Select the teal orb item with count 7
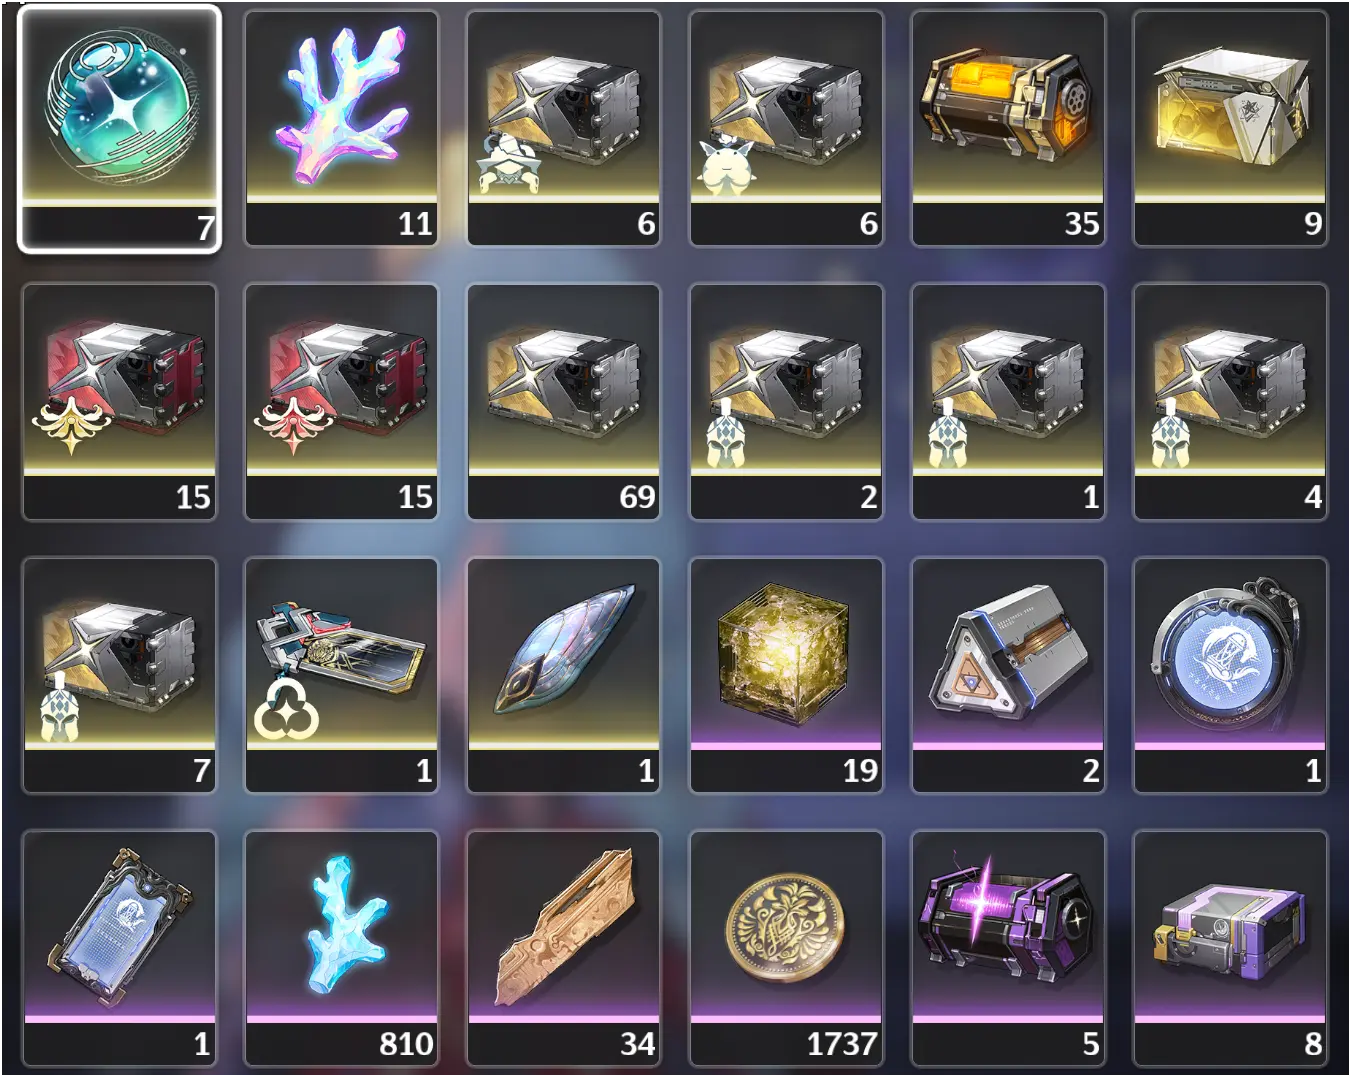Viewport: 1351px width, 1077px height. coord(120,129)
